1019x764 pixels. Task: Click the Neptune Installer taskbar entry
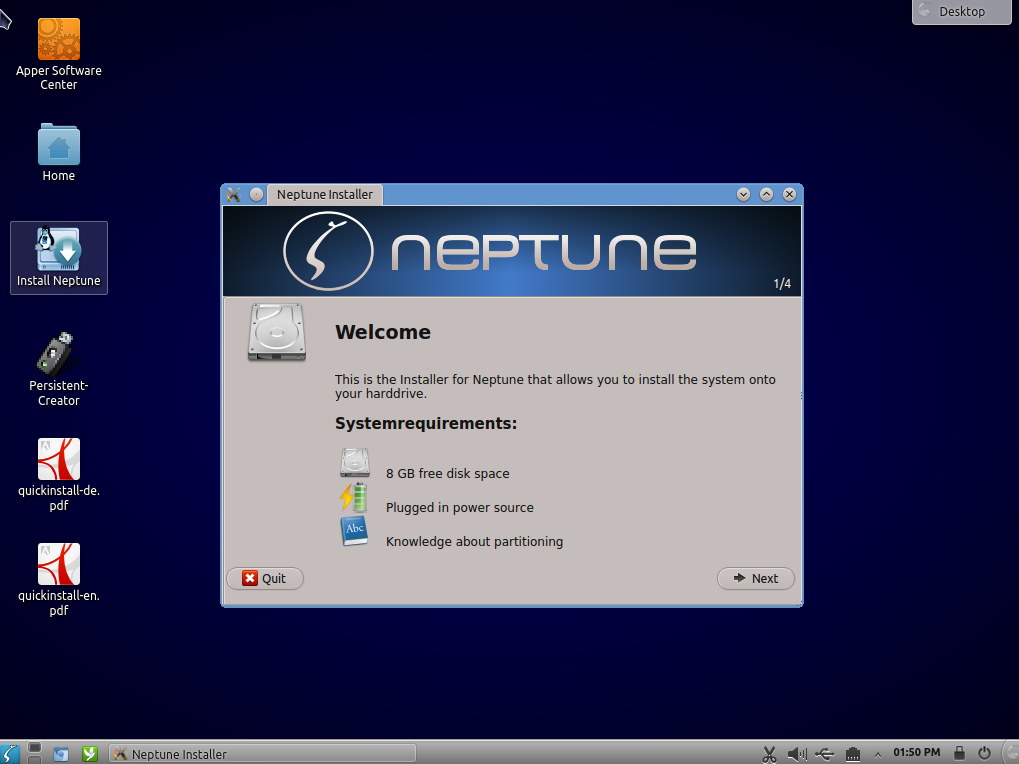point(263,754)
